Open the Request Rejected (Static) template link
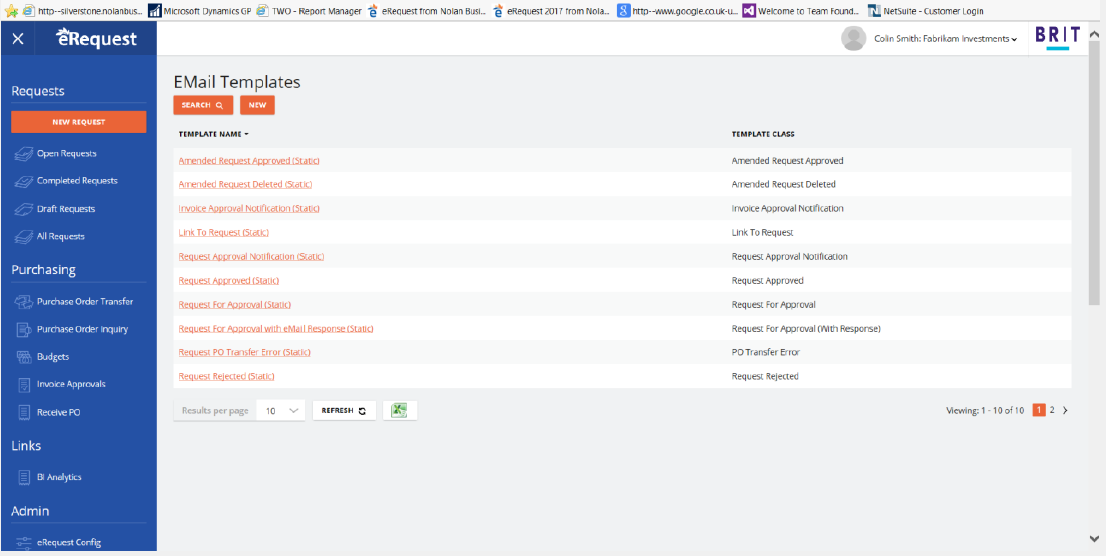1107x556 pixels. click(226, 376)
